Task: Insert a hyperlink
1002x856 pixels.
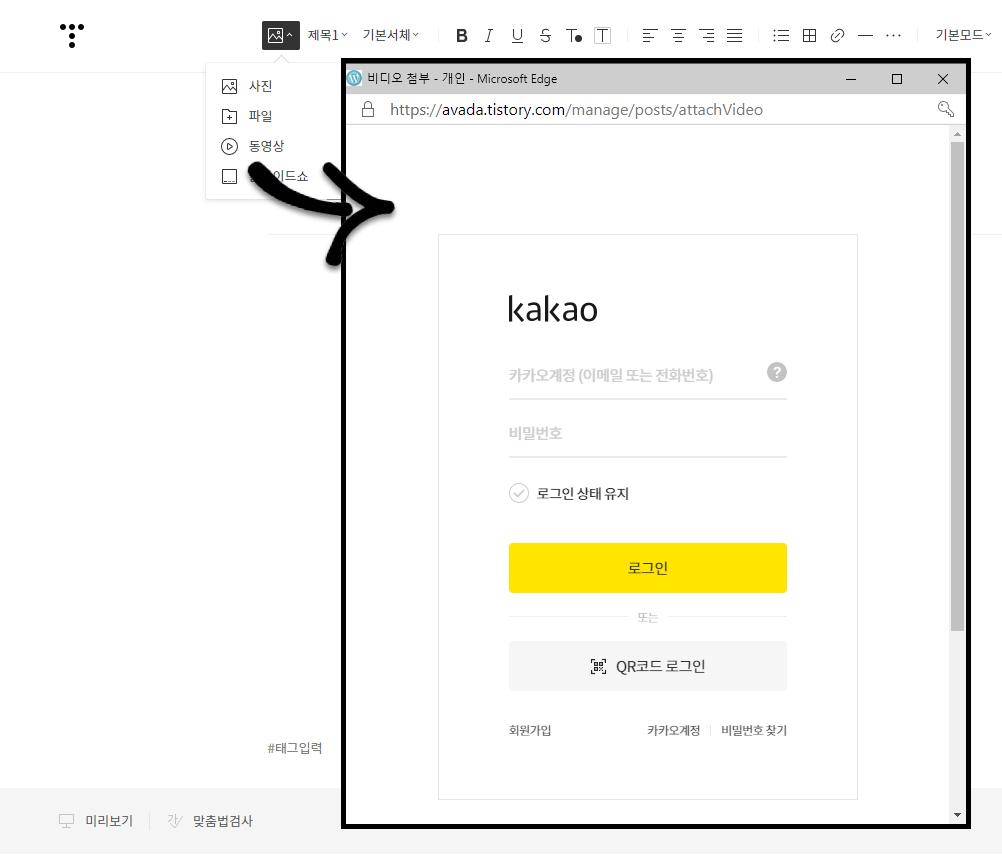Action: coord(837,36)
